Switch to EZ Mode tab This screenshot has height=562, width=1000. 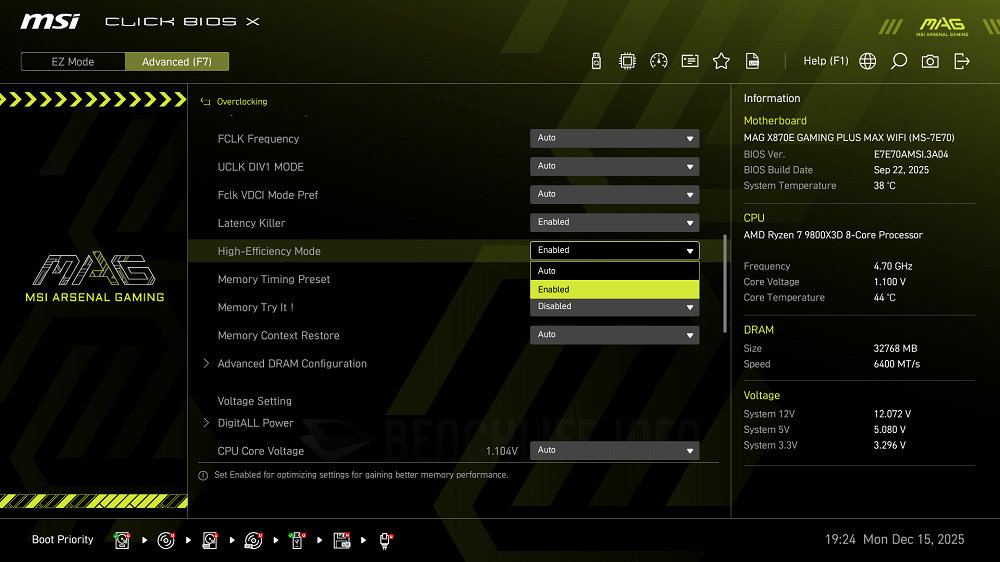73,62
